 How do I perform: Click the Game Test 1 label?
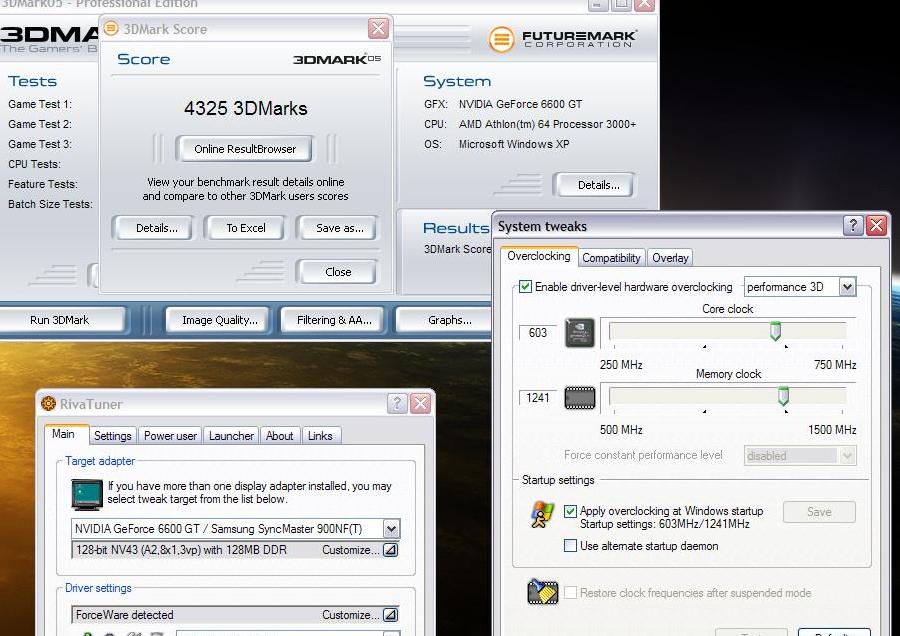(x=40, y=104)
